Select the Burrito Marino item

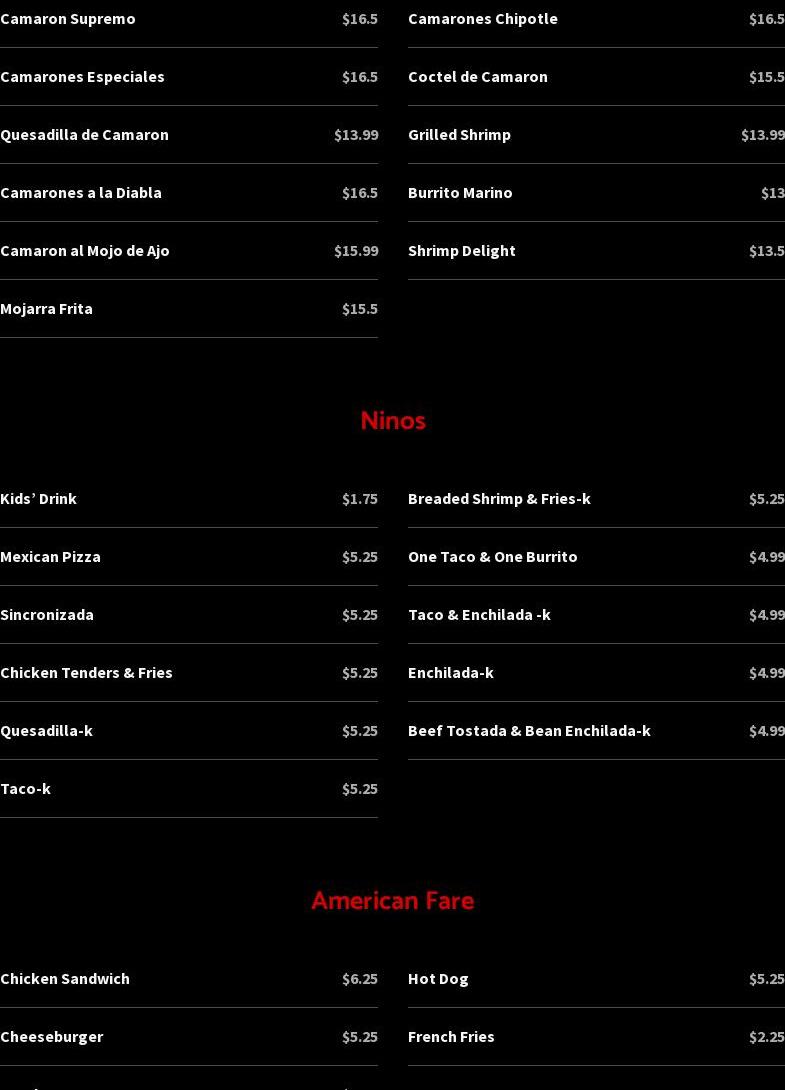pos(460,193)
